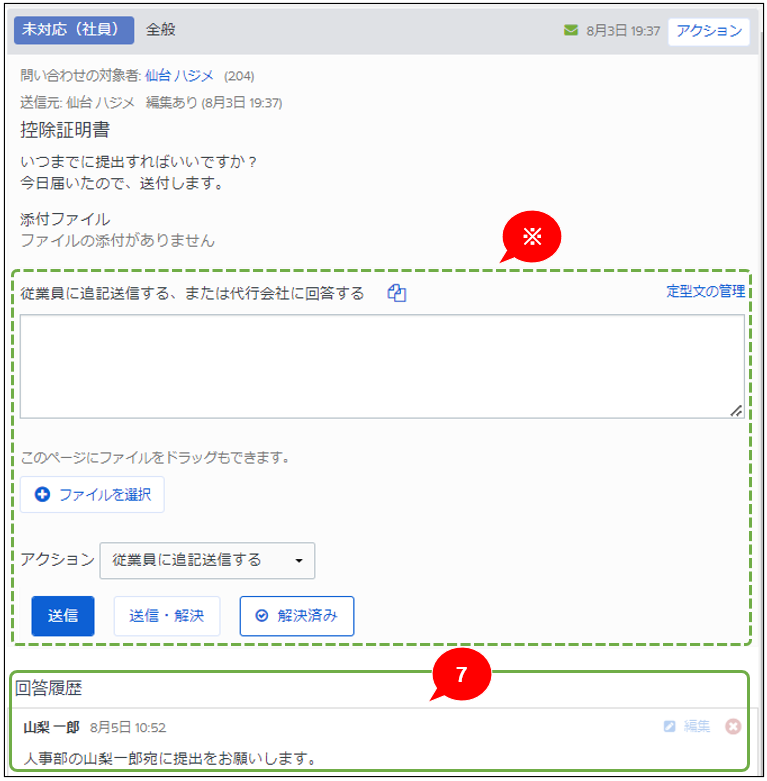The width and height of the screenshot is (767, 781).
Task: Click the text area corner grip
Action: tap(736, 410)
